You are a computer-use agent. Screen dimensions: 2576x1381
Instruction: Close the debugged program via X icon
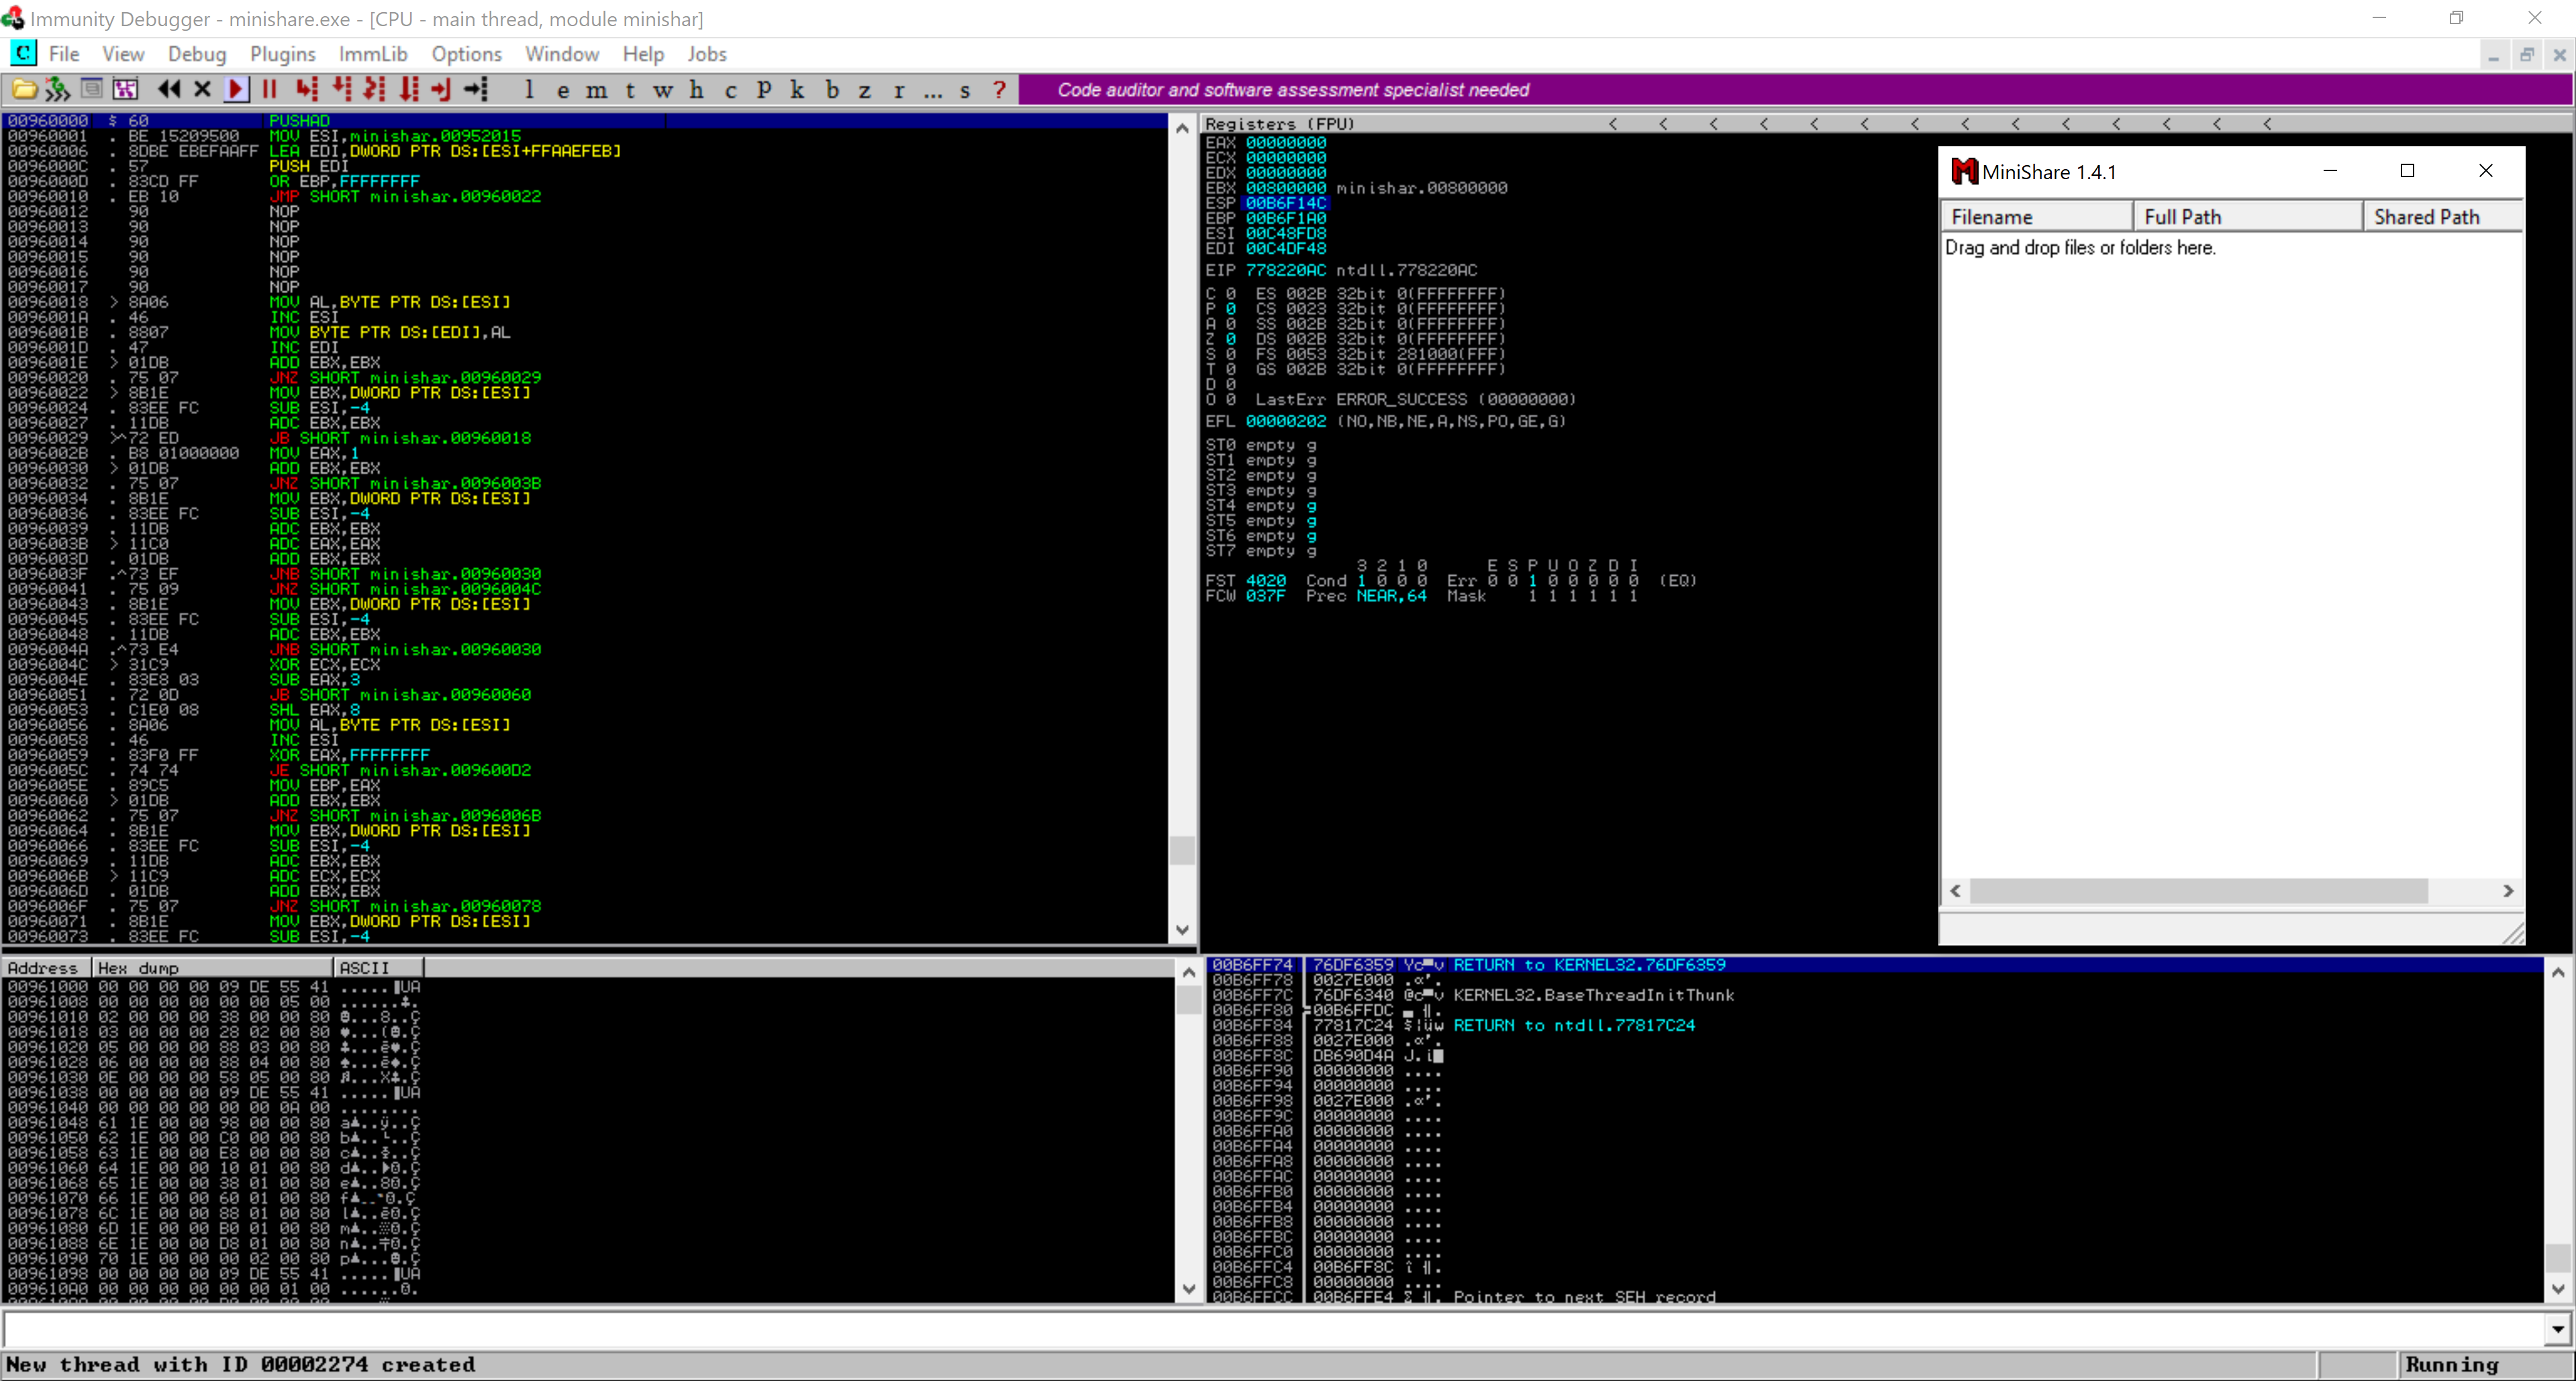coord(203,90)
